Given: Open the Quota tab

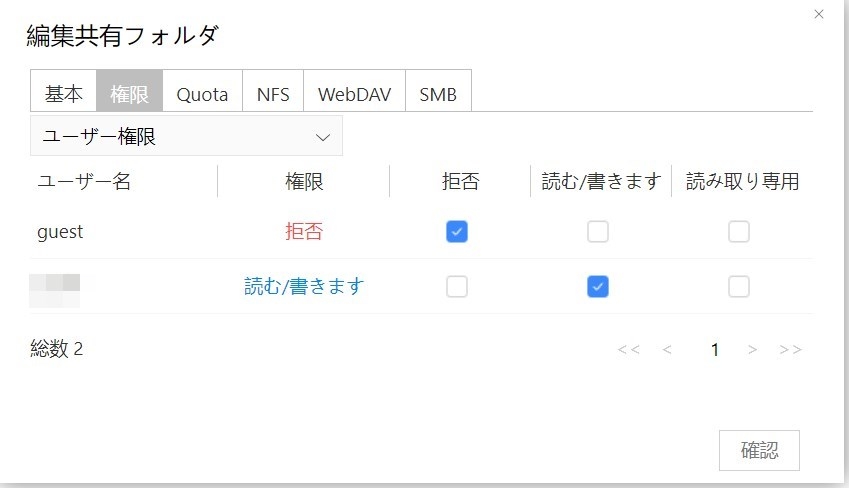Looking at the screenshot, I should [x=202, y=94].
